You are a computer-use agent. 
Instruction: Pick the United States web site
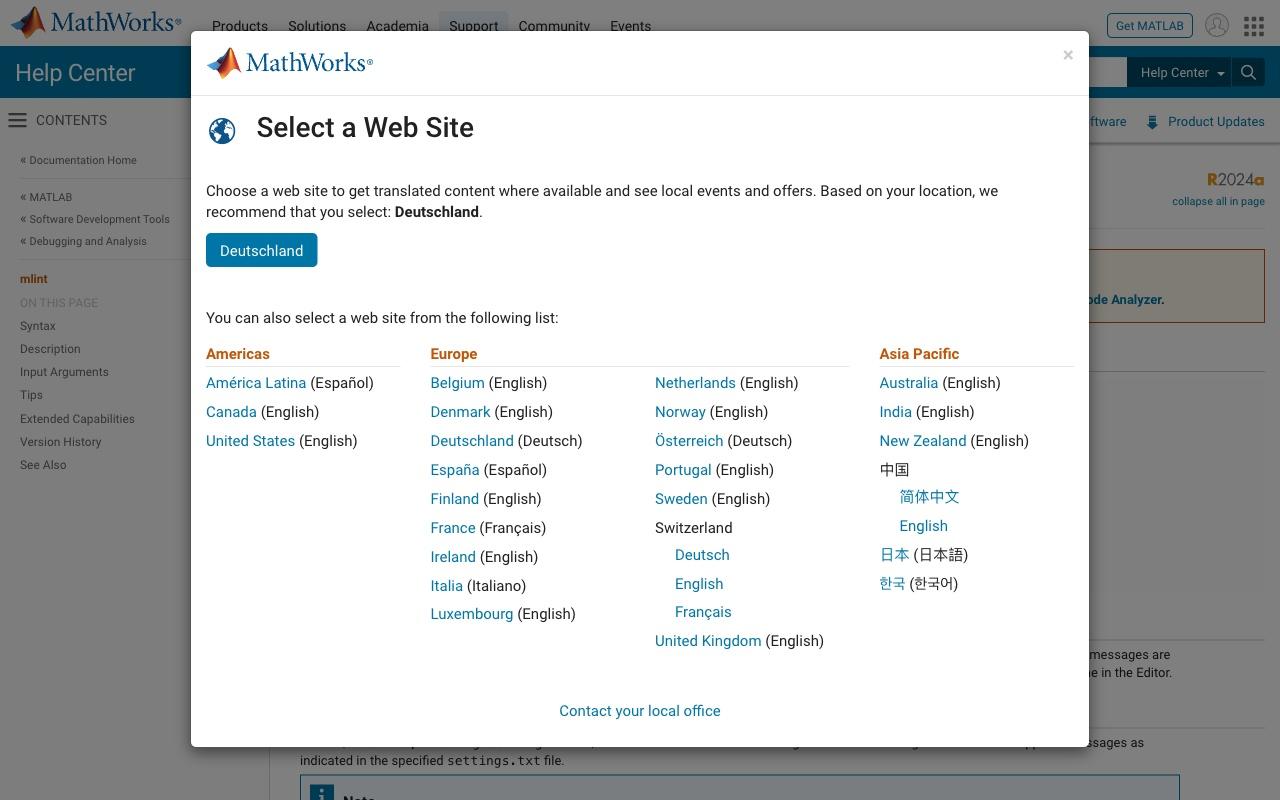pyautogui.click(x=250, y=441)
